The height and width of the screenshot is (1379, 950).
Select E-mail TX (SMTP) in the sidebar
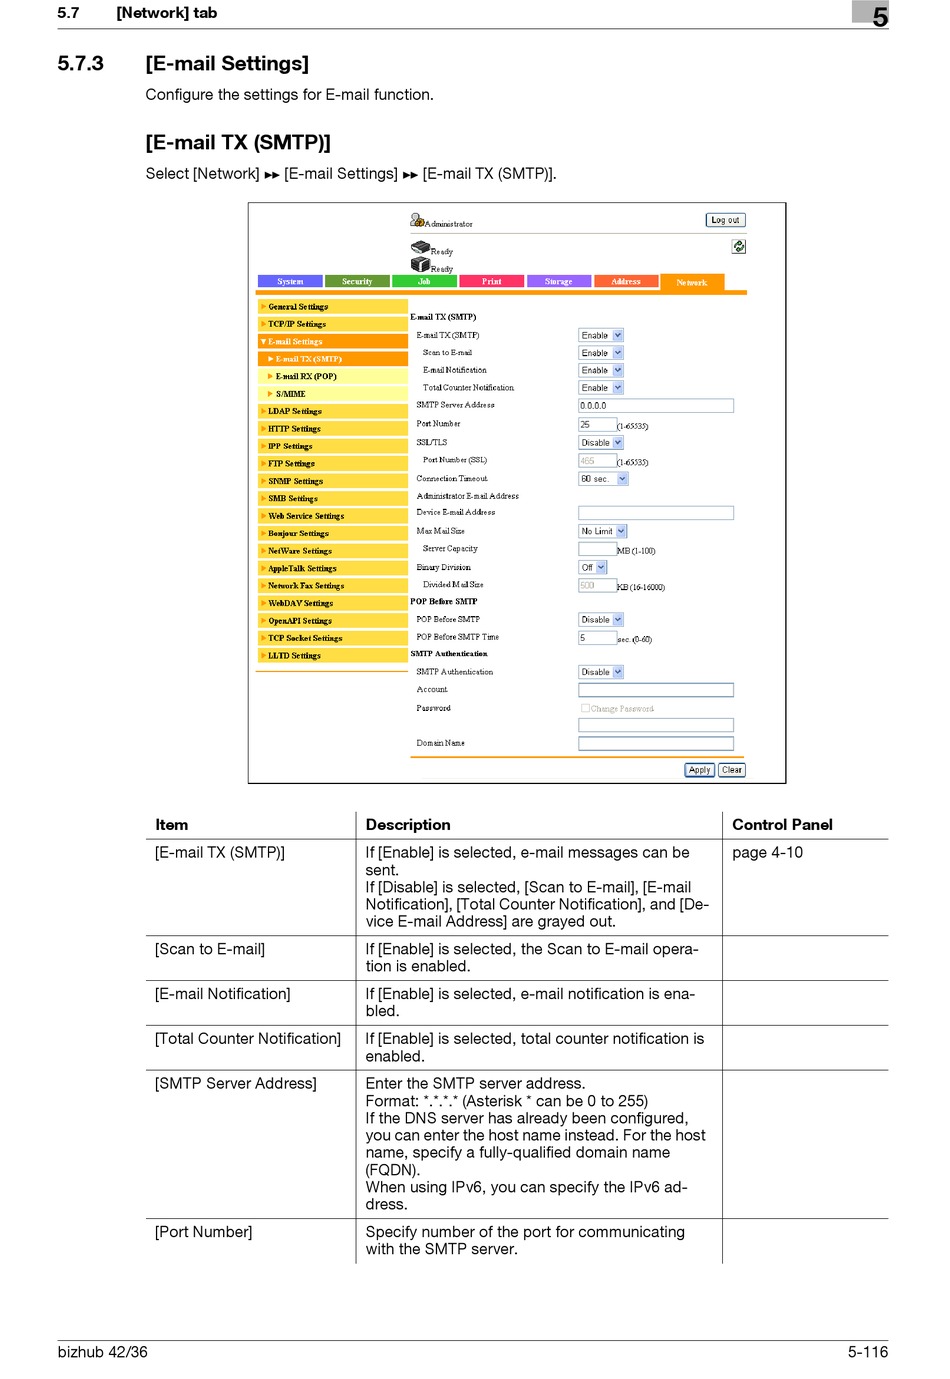click(x=332, y=359)
